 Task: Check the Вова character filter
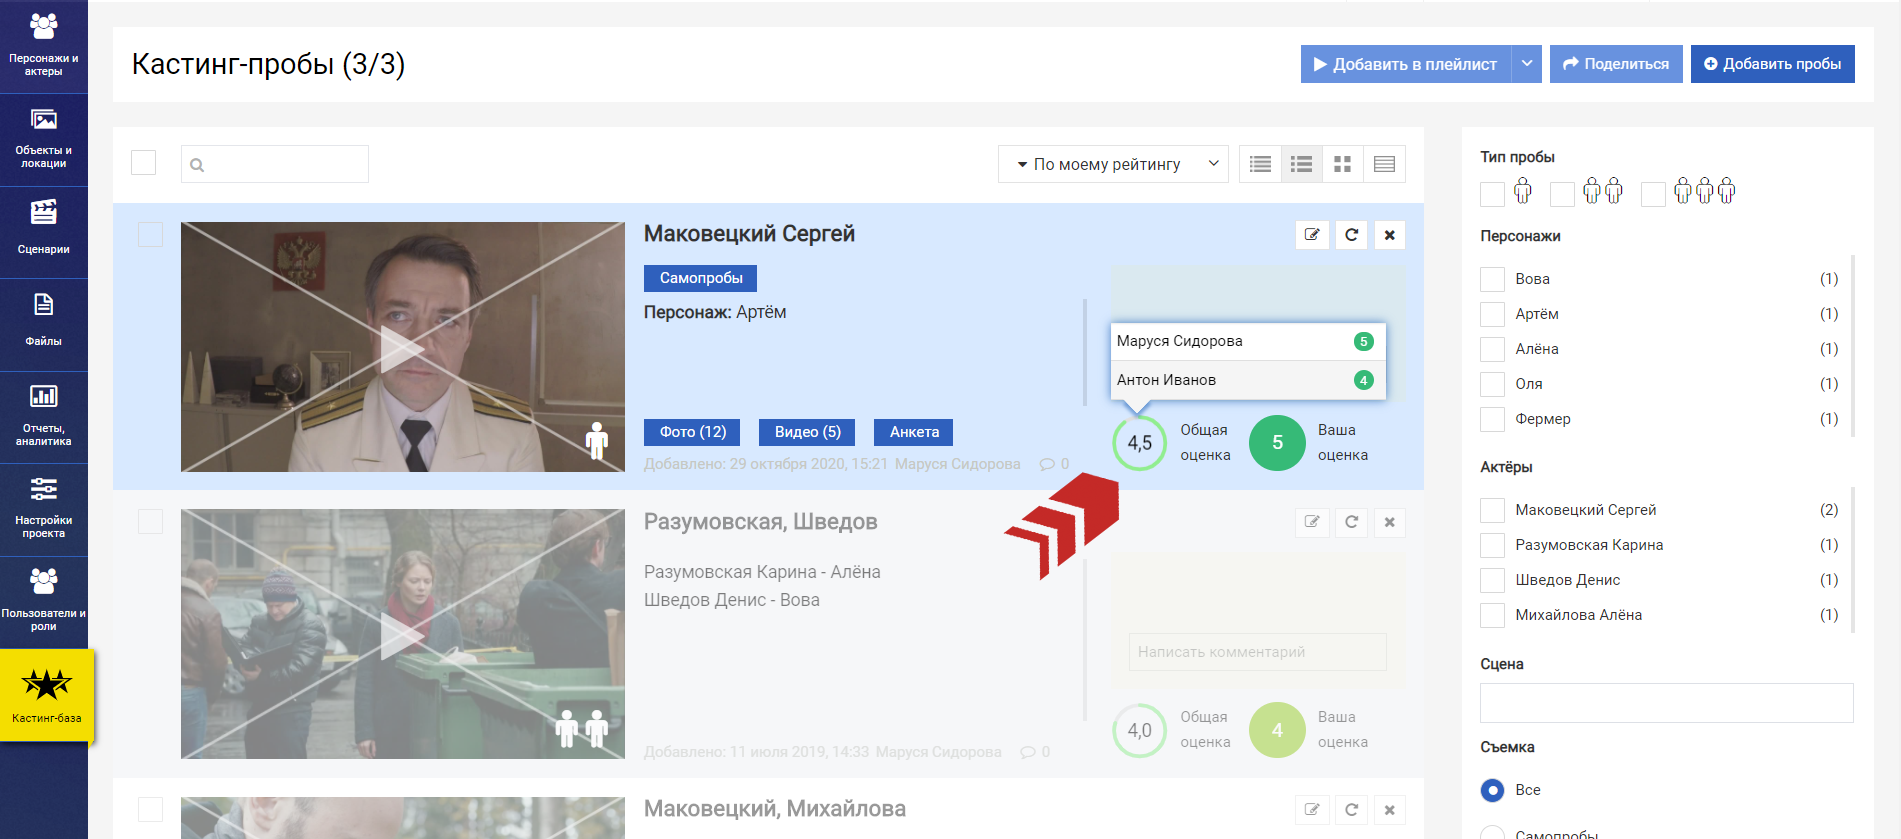[1492, 279]
